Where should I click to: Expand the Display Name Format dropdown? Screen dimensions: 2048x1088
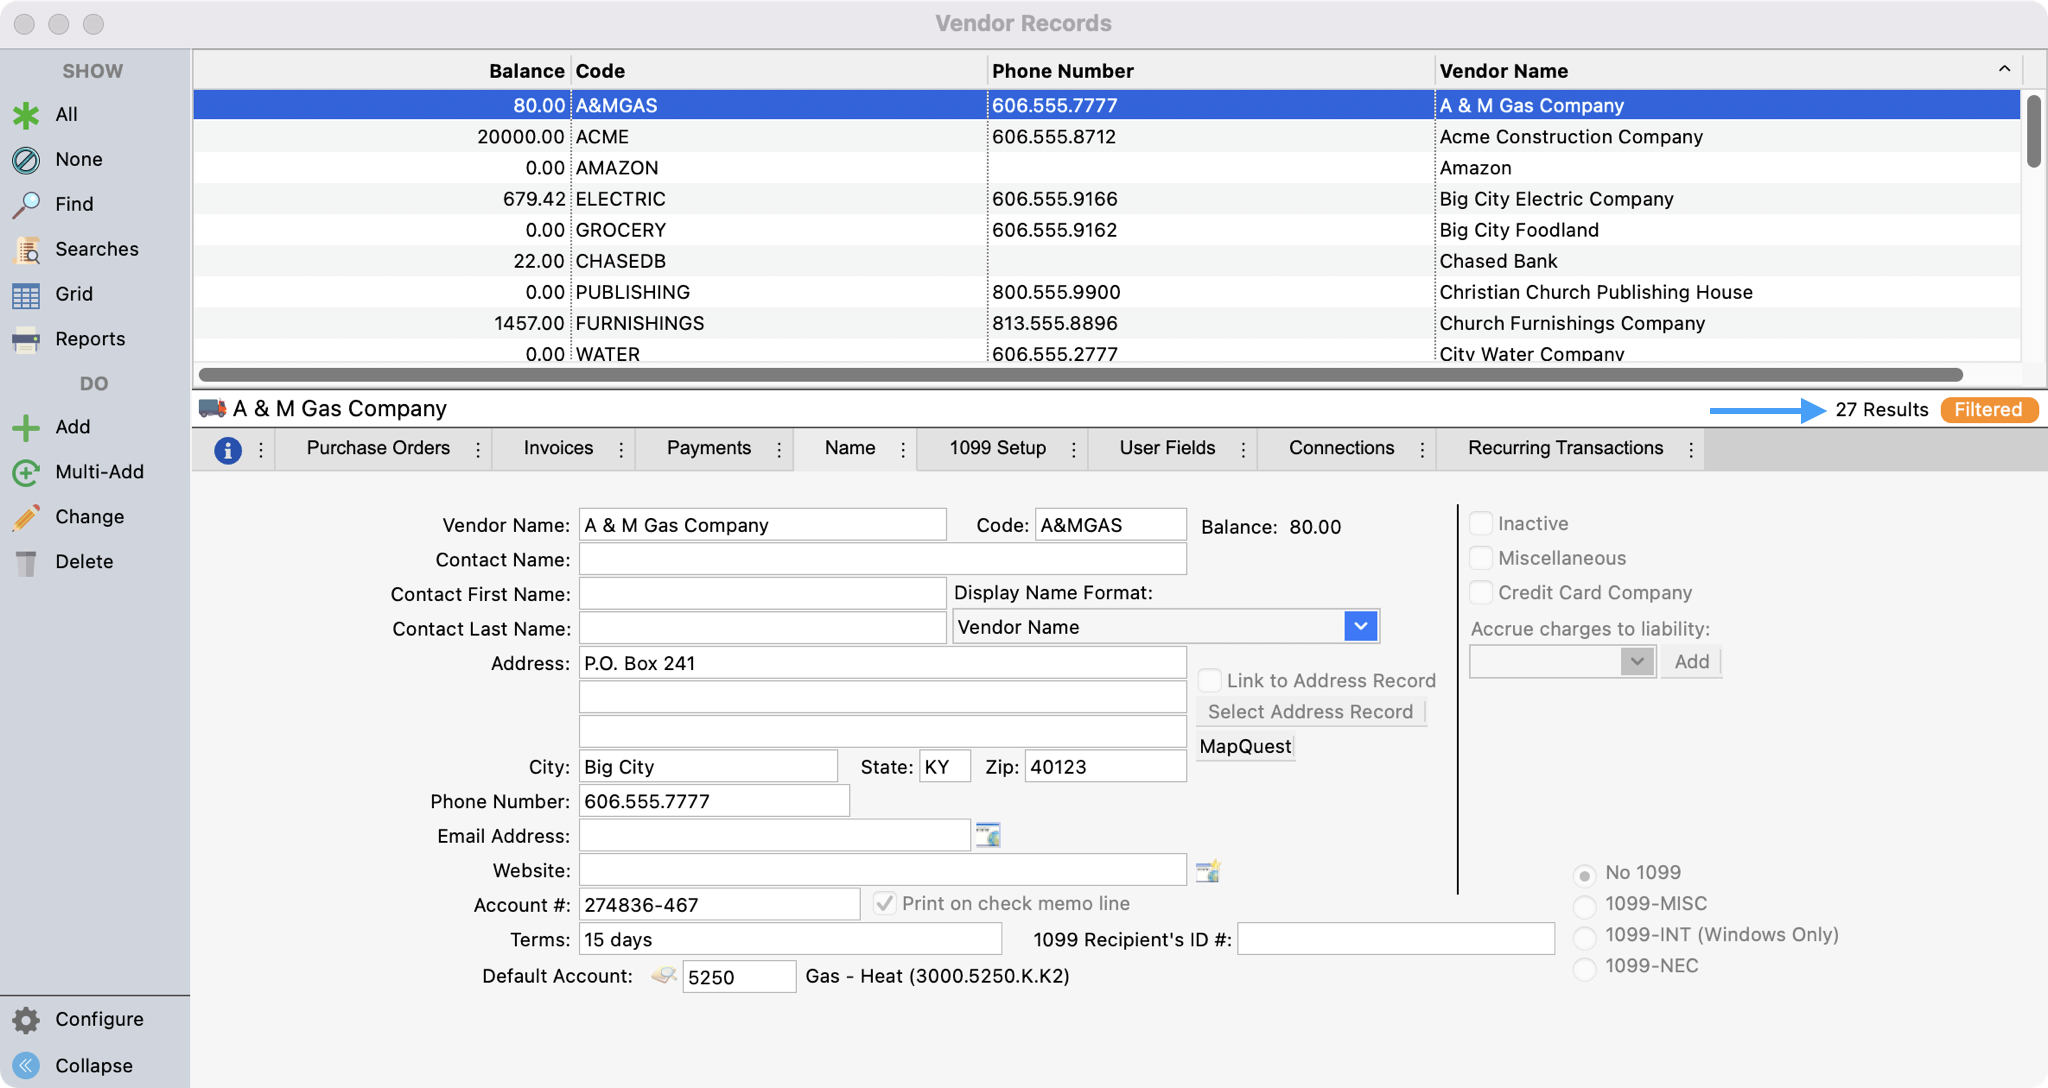[x=1360, y=627]
